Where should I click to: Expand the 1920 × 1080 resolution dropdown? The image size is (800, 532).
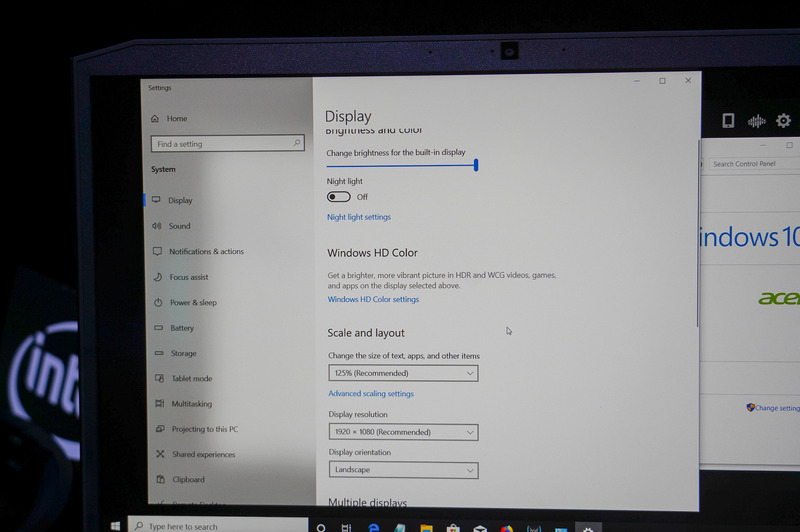[403, 432]
